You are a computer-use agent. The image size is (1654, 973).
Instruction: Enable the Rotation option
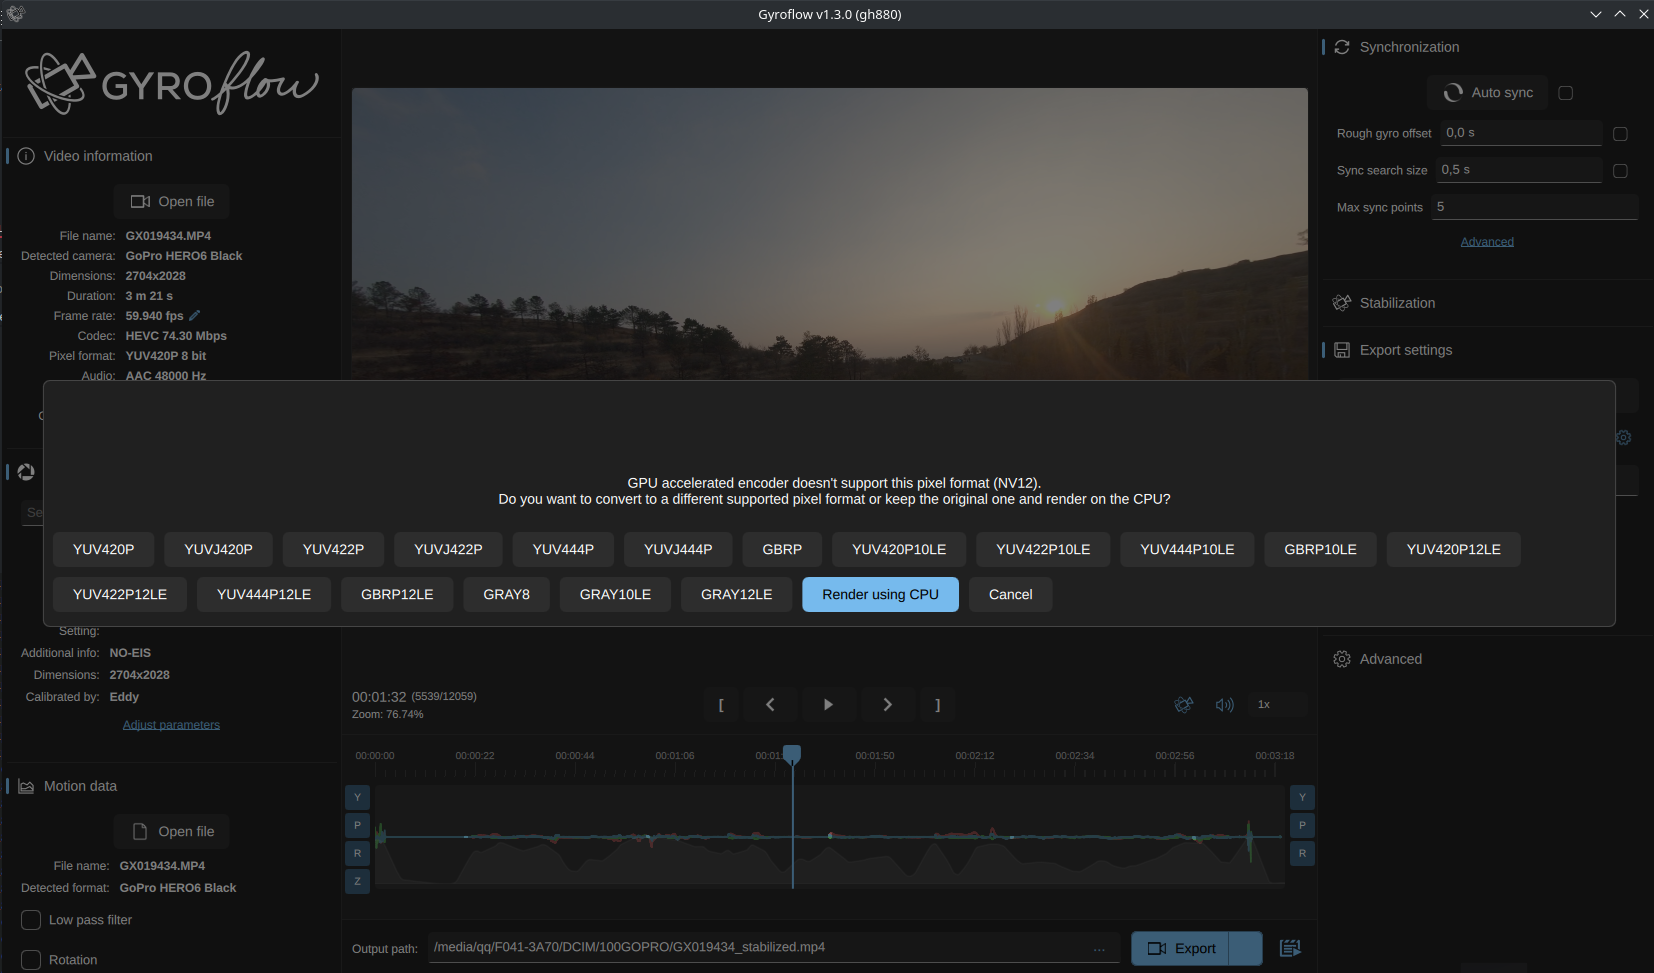30,960
